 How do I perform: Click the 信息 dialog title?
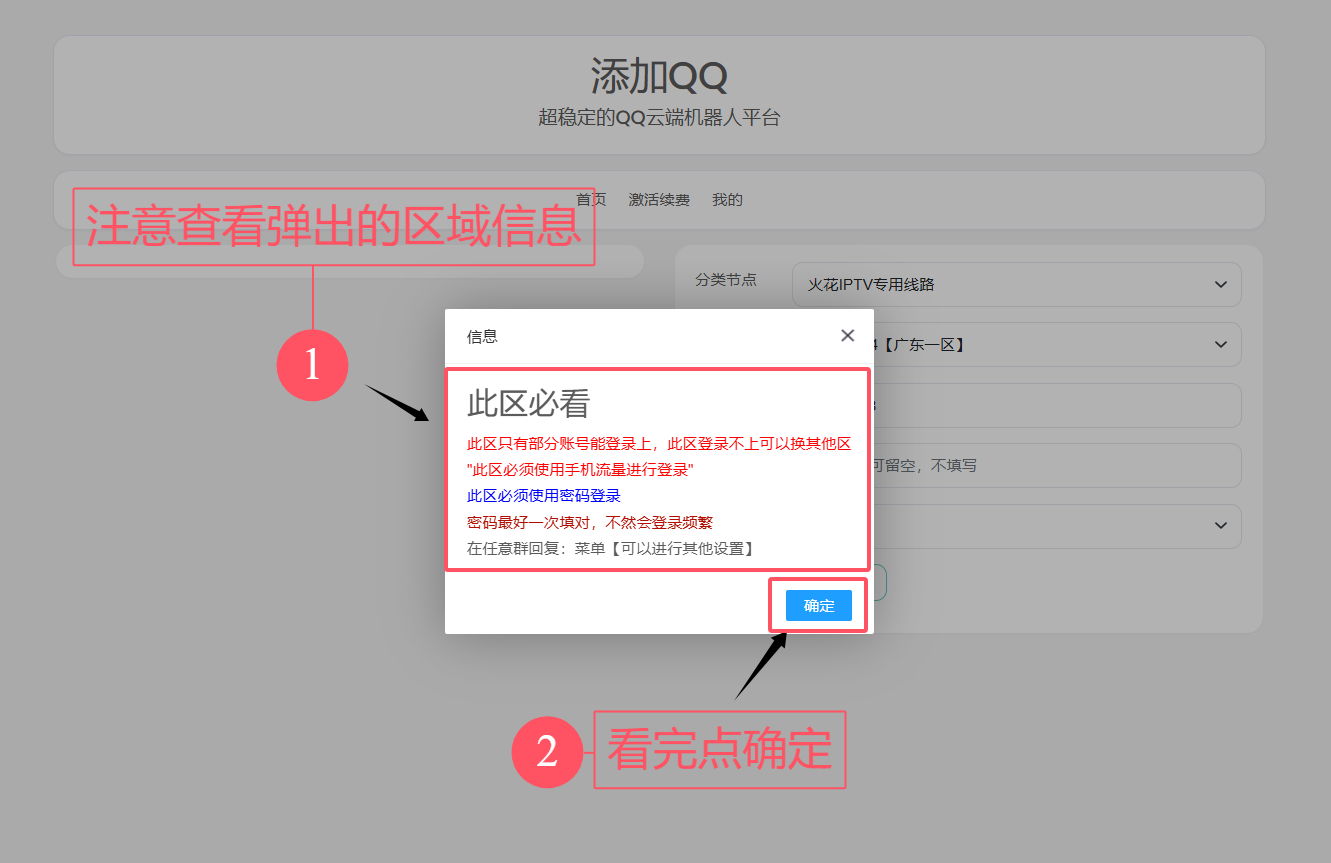[482, 337]
